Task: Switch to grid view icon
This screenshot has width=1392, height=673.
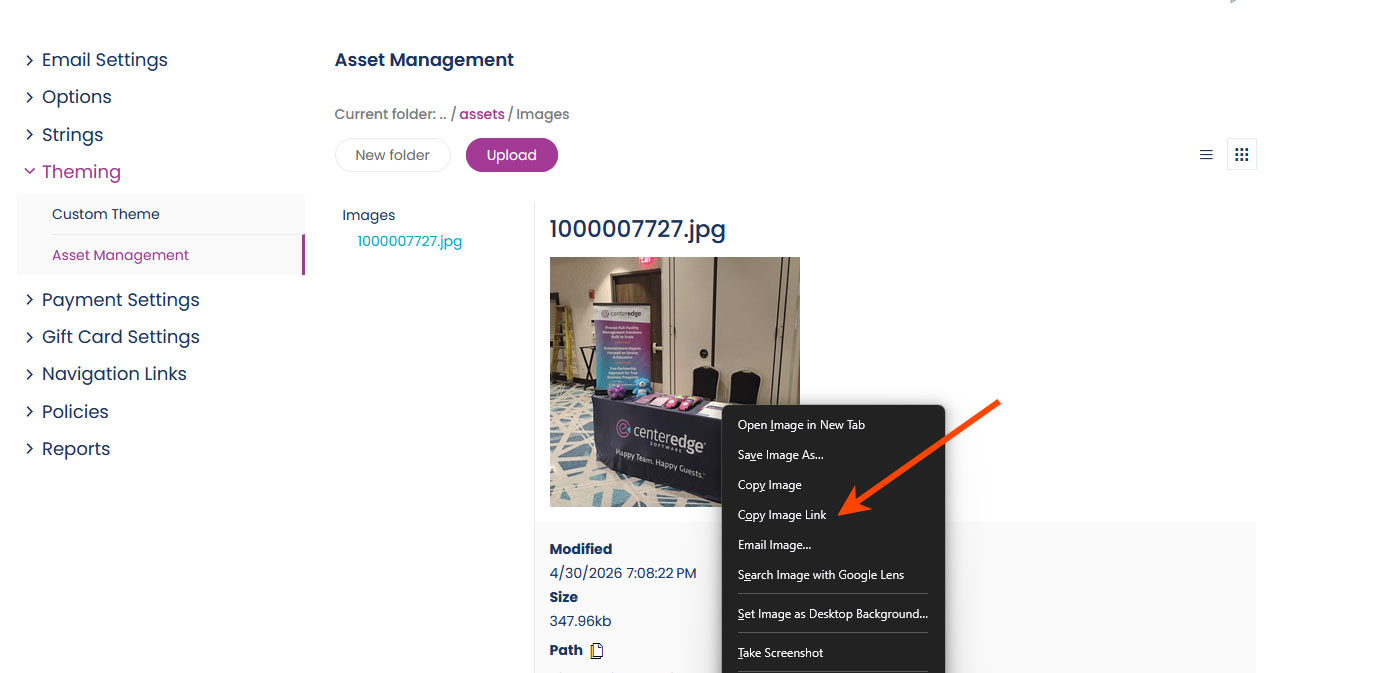Action: coord(1242,155)
